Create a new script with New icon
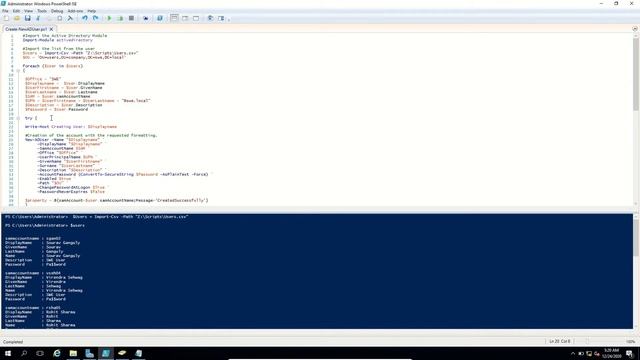 click(6, 18)
